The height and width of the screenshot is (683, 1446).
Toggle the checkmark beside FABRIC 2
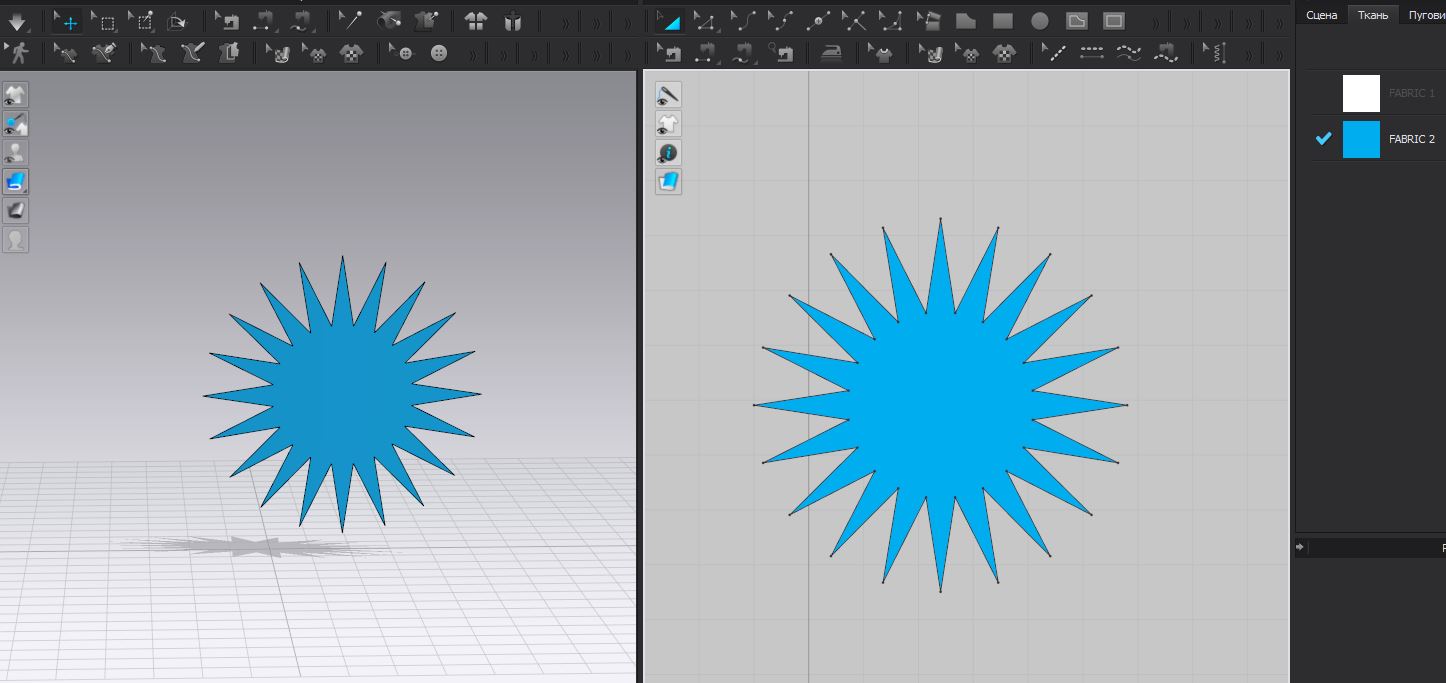point(1323,139)
